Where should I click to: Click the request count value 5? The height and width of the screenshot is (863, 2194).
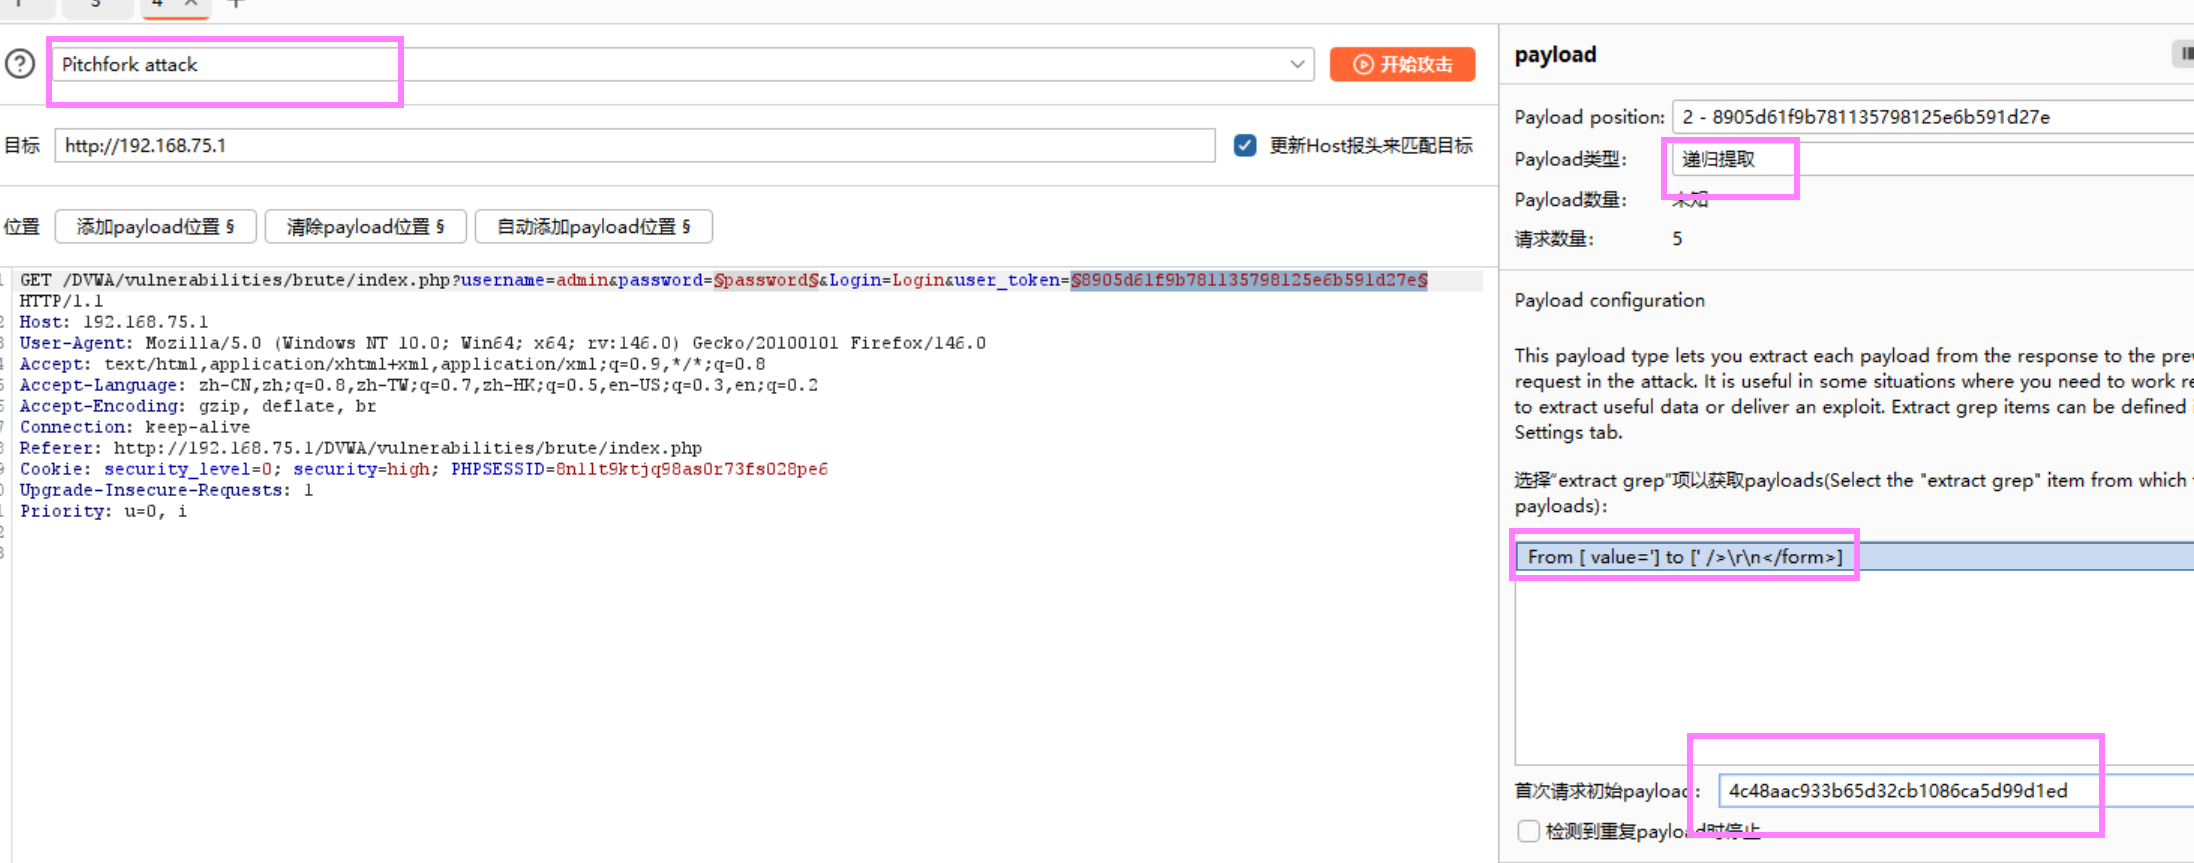(x=1677, y=239)
